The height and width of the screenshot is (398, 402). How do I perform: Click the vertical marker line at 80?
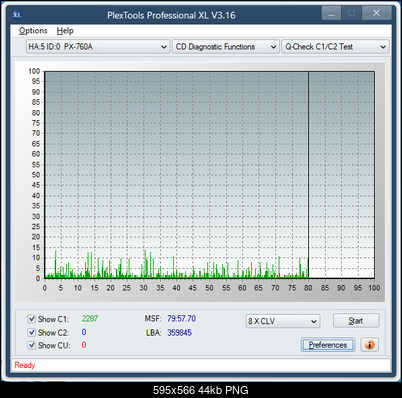[308, 175]
